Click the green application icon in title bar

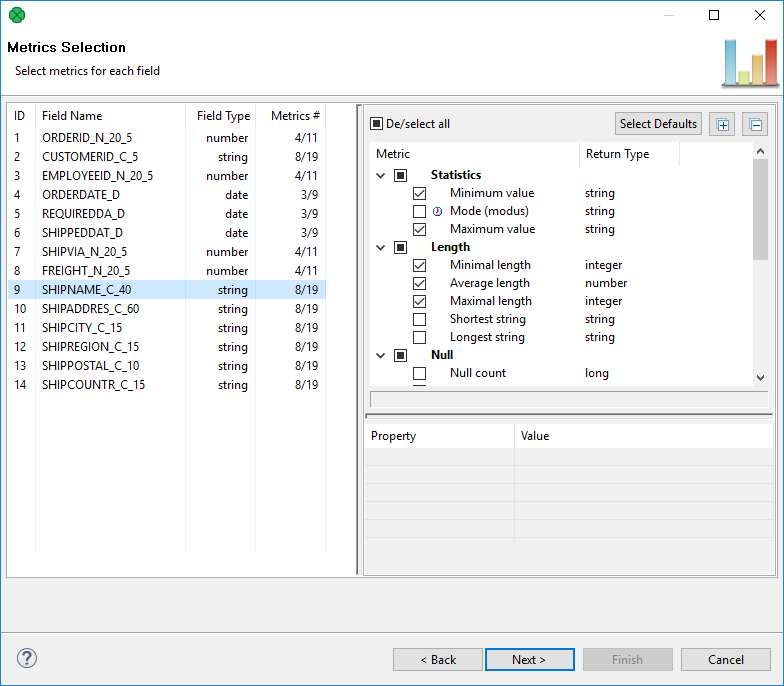pos(16,15)
